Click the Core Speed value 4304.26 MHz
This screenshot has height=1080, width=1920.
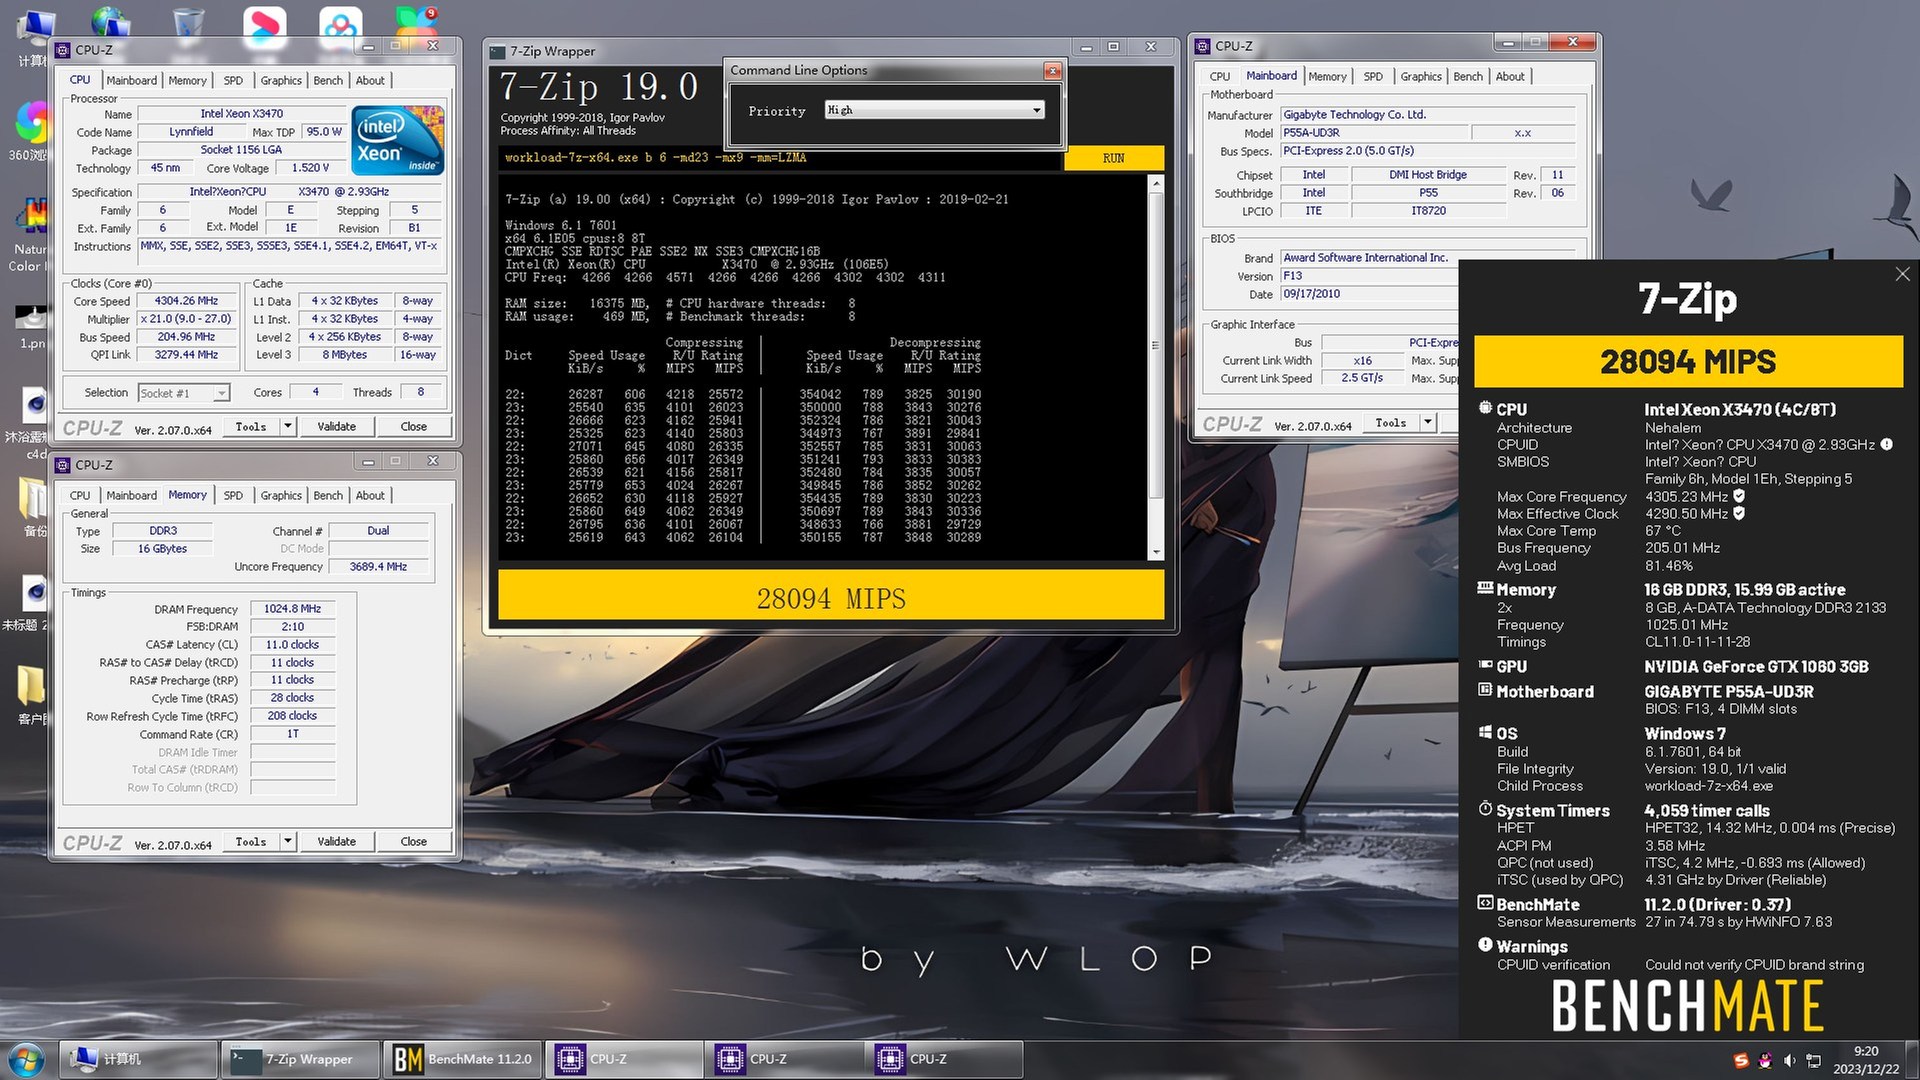tap(187, 301)
